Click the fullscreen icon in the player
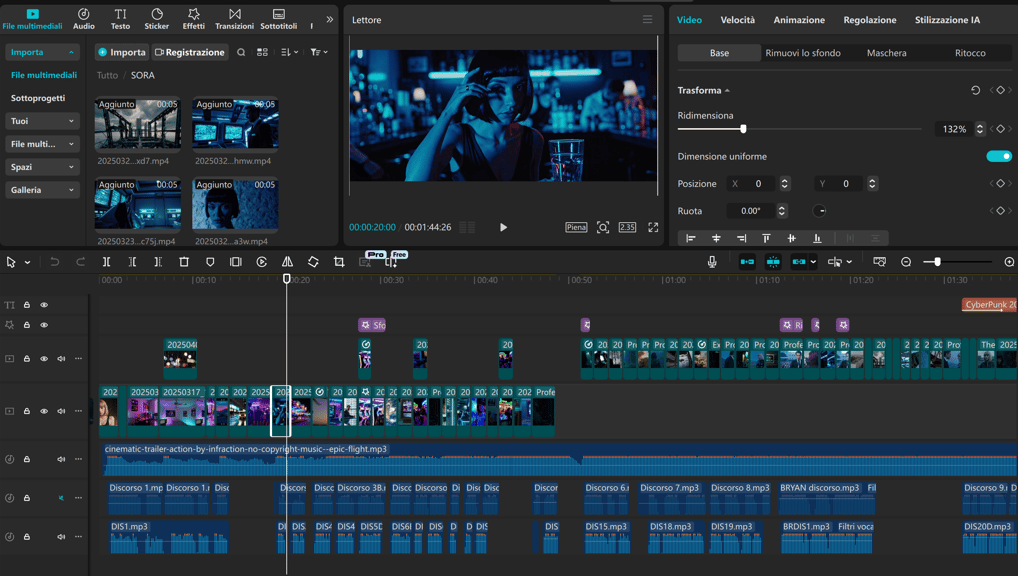1018x576 pixels. pos(653,227)
